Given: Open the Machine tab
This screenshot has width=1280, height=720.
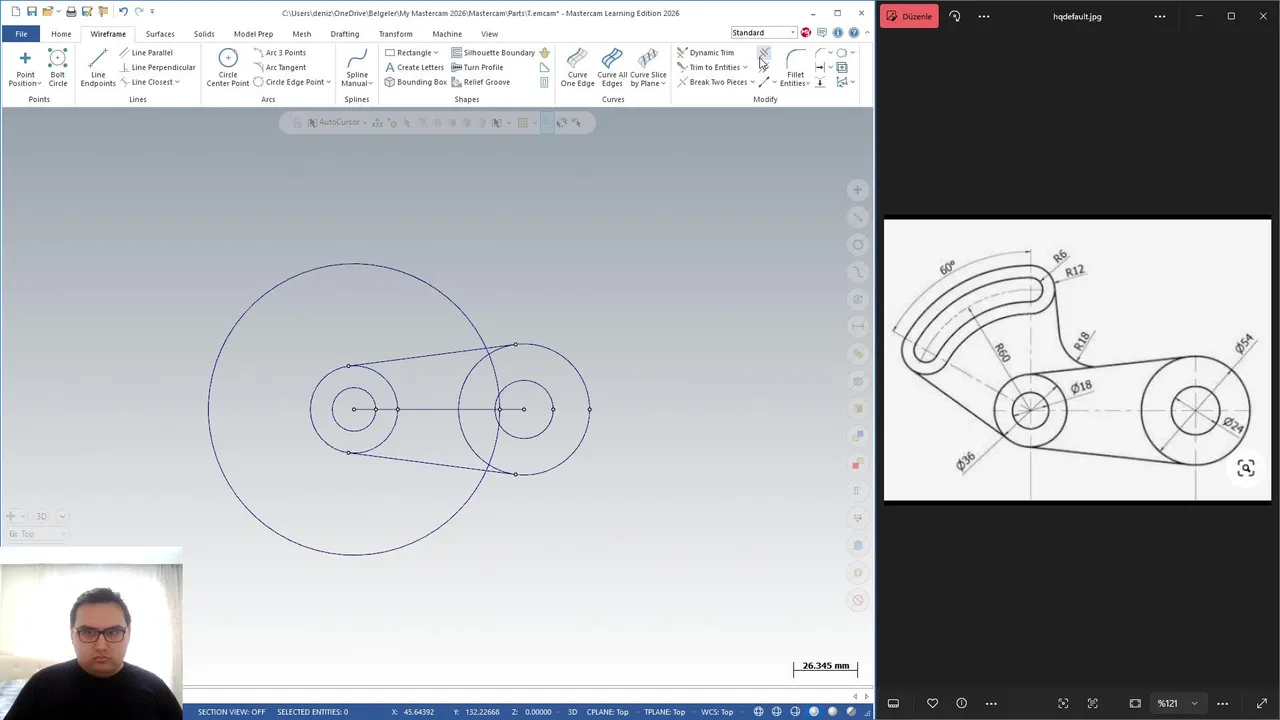Looking at the screenshot, I should 447,33.
